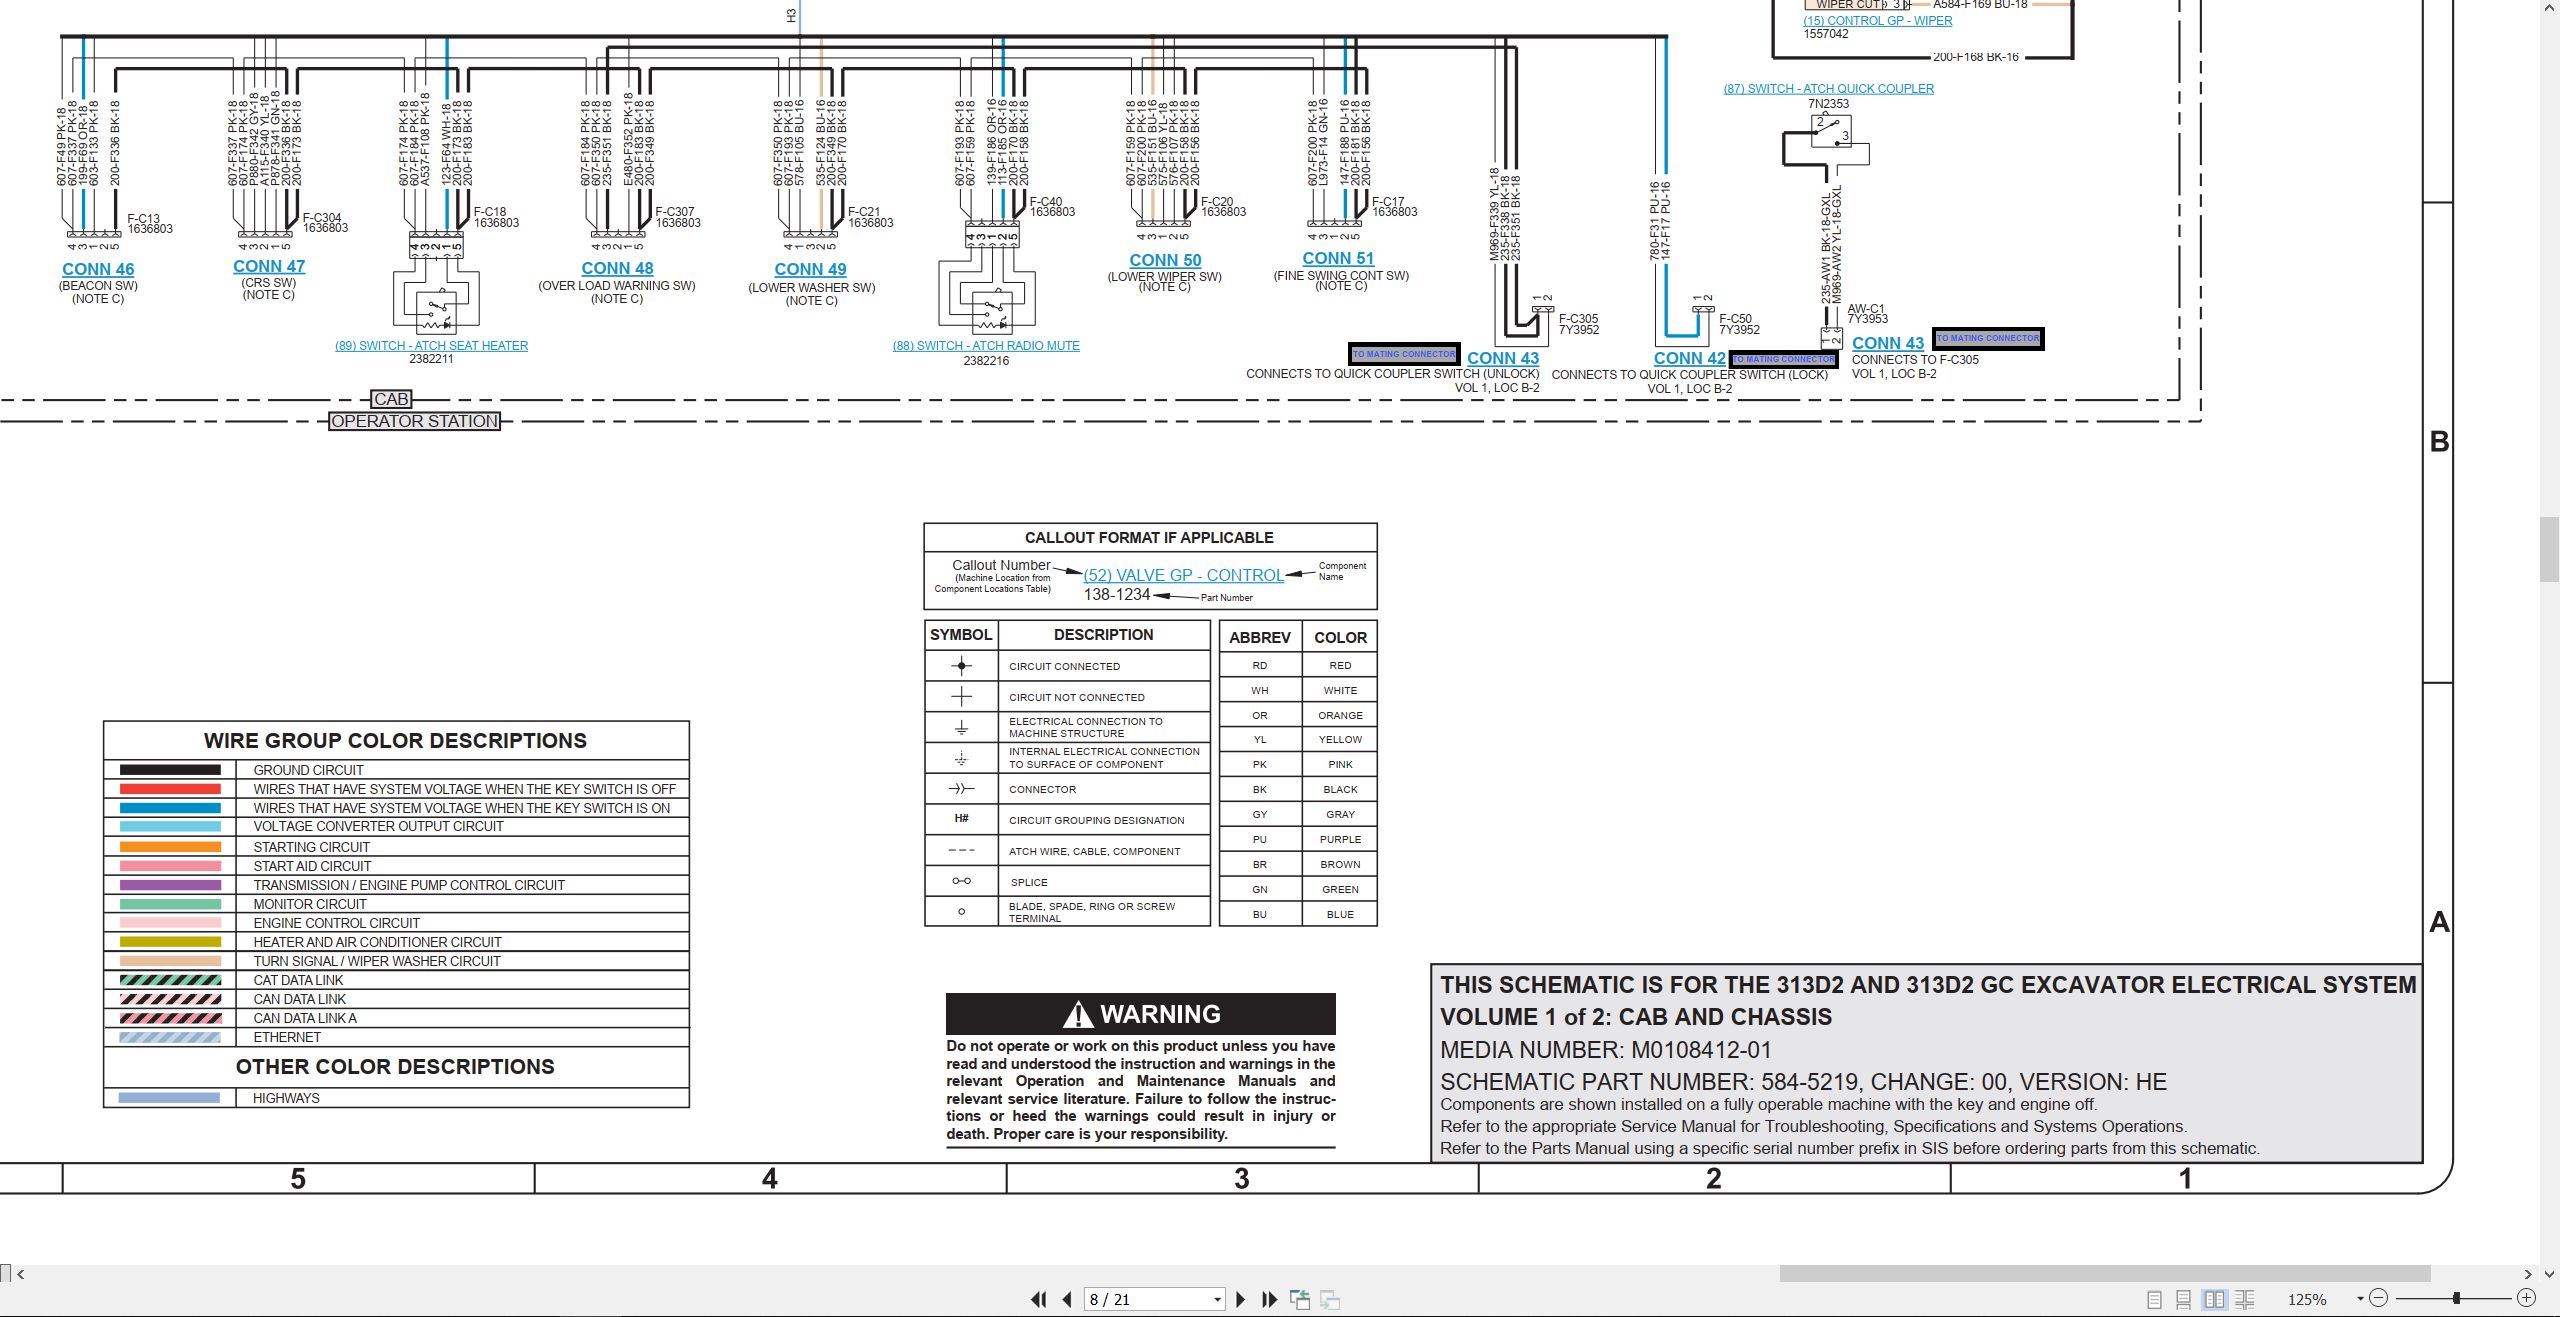Click the horizontal scrollbar right arrow
The width and height of the screenshot is (2560, 1317).
click(x=2527, y=1274)
